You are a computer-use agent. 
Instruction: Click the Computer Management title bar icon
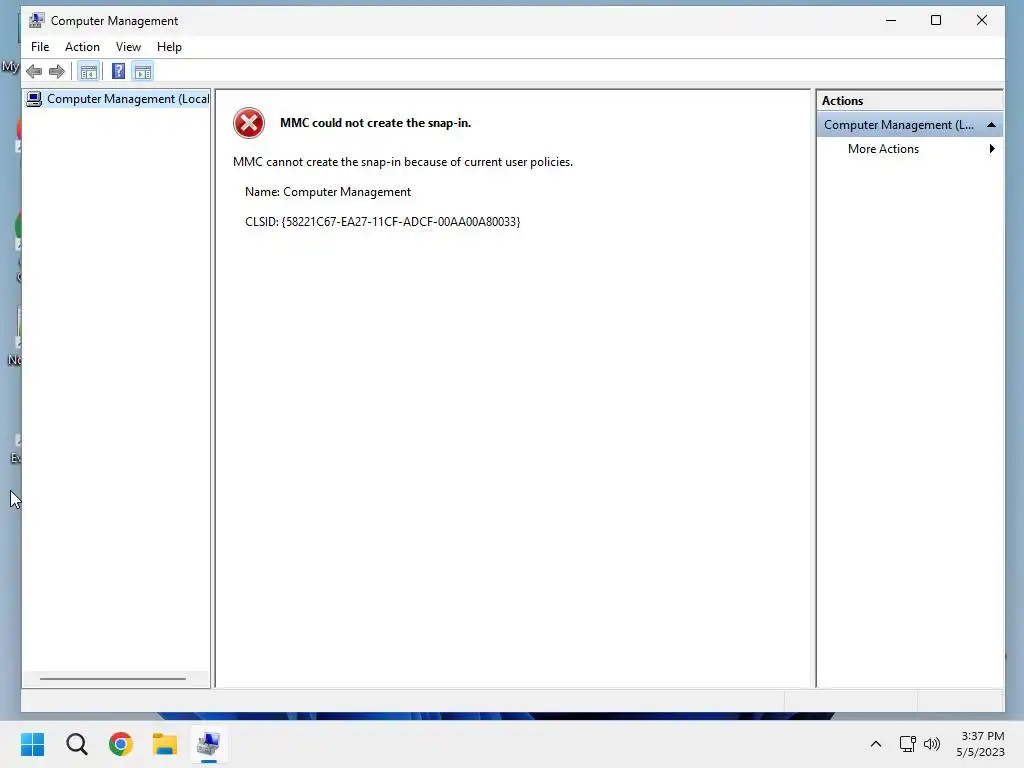[37, 21]
